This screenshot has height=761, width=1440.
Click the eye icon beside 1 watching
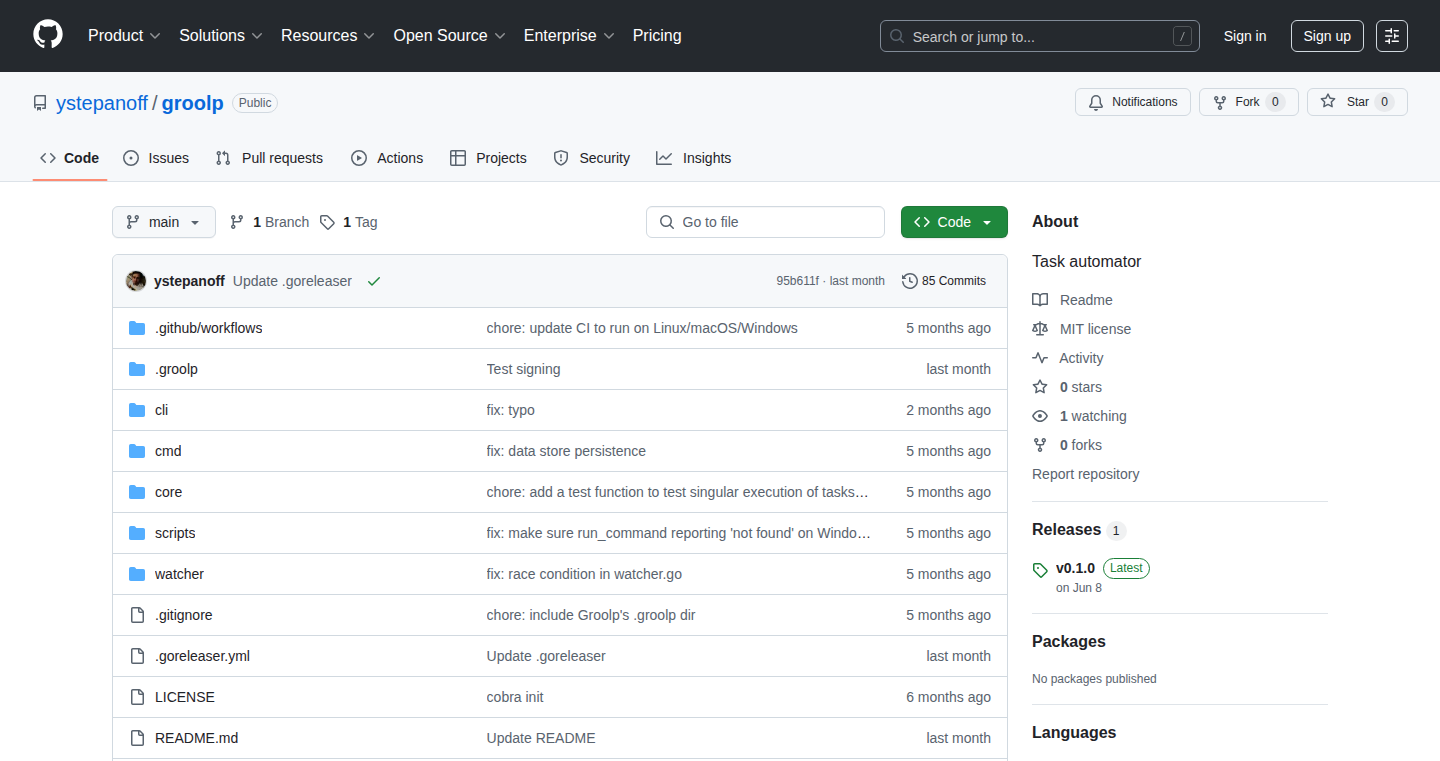(x=1040, y=416)
